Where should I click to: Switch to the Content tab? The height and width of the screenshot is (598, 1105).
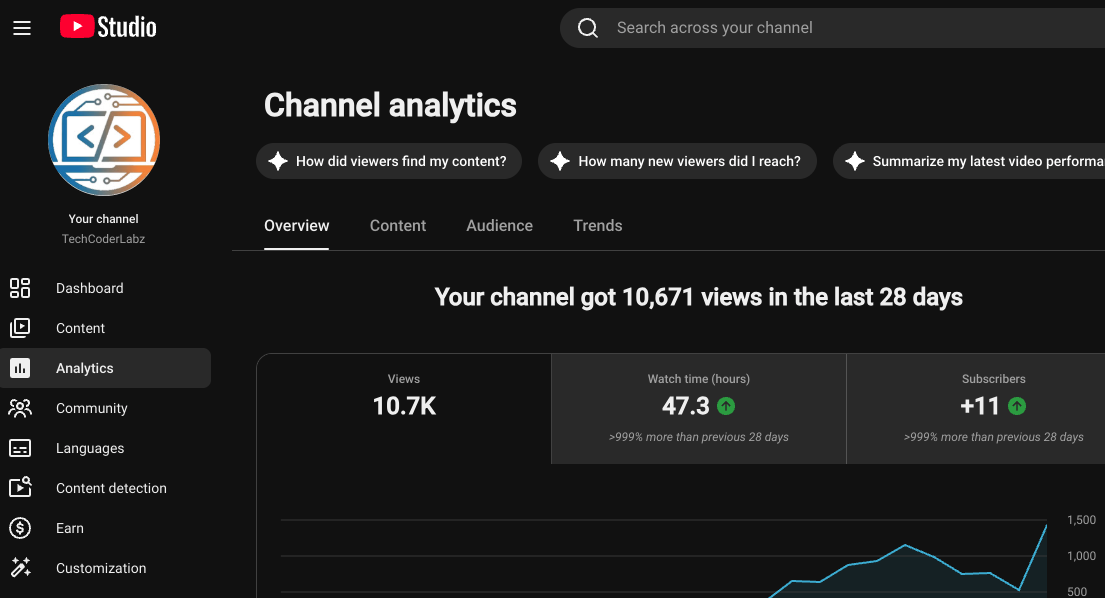[x=397, y=225]
